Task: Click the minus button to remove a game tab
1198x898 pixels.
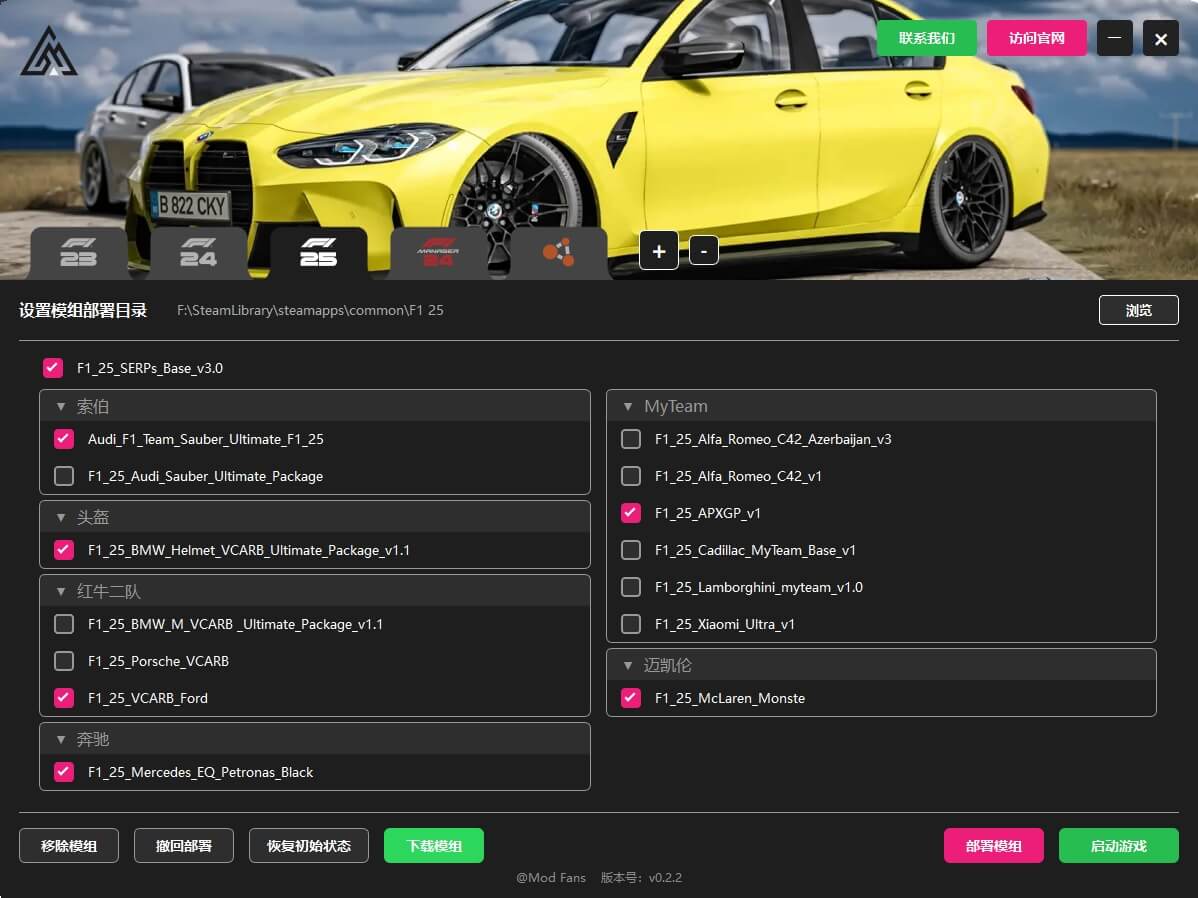Action: [x=703, y=251]
